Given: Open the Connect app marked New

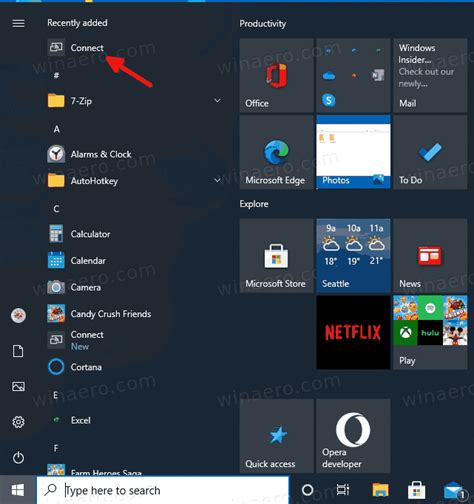Looking at the screenshot, I should point(76,340).
